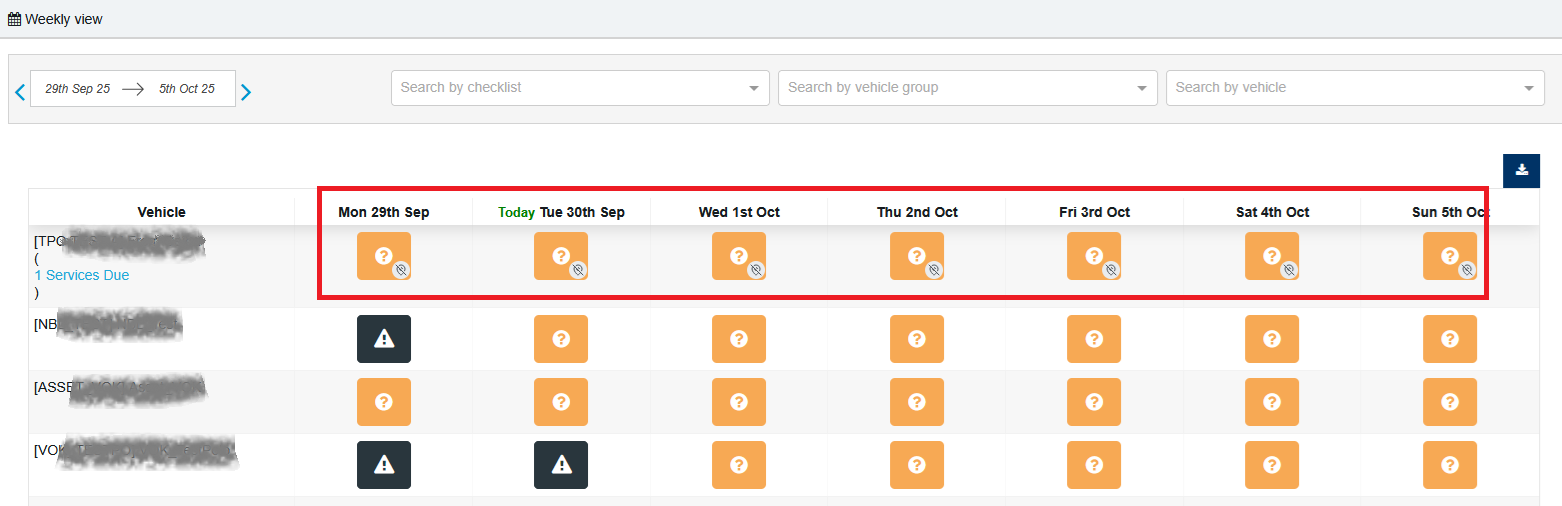Open the Search by checklist dropdown

click(x=580, y=88)
